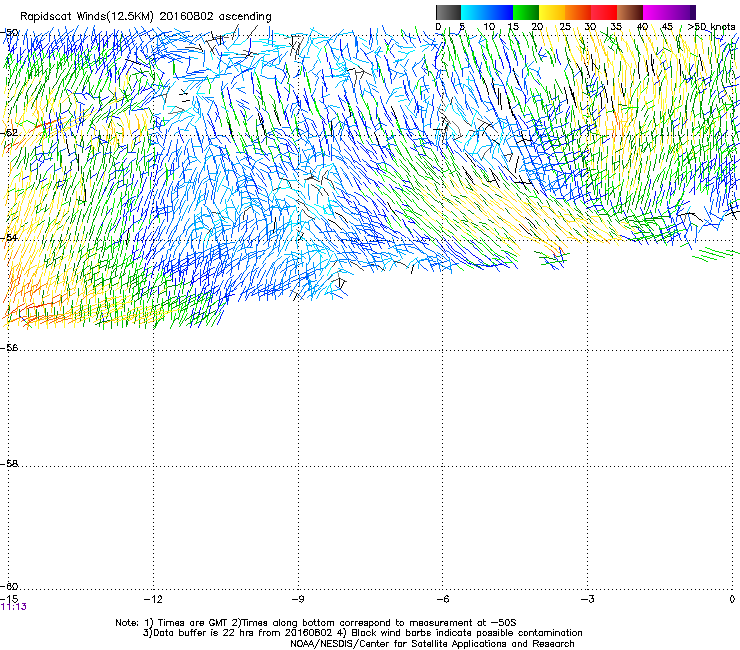Click the magenta 40-45 knots color swatch

(656, 12)
